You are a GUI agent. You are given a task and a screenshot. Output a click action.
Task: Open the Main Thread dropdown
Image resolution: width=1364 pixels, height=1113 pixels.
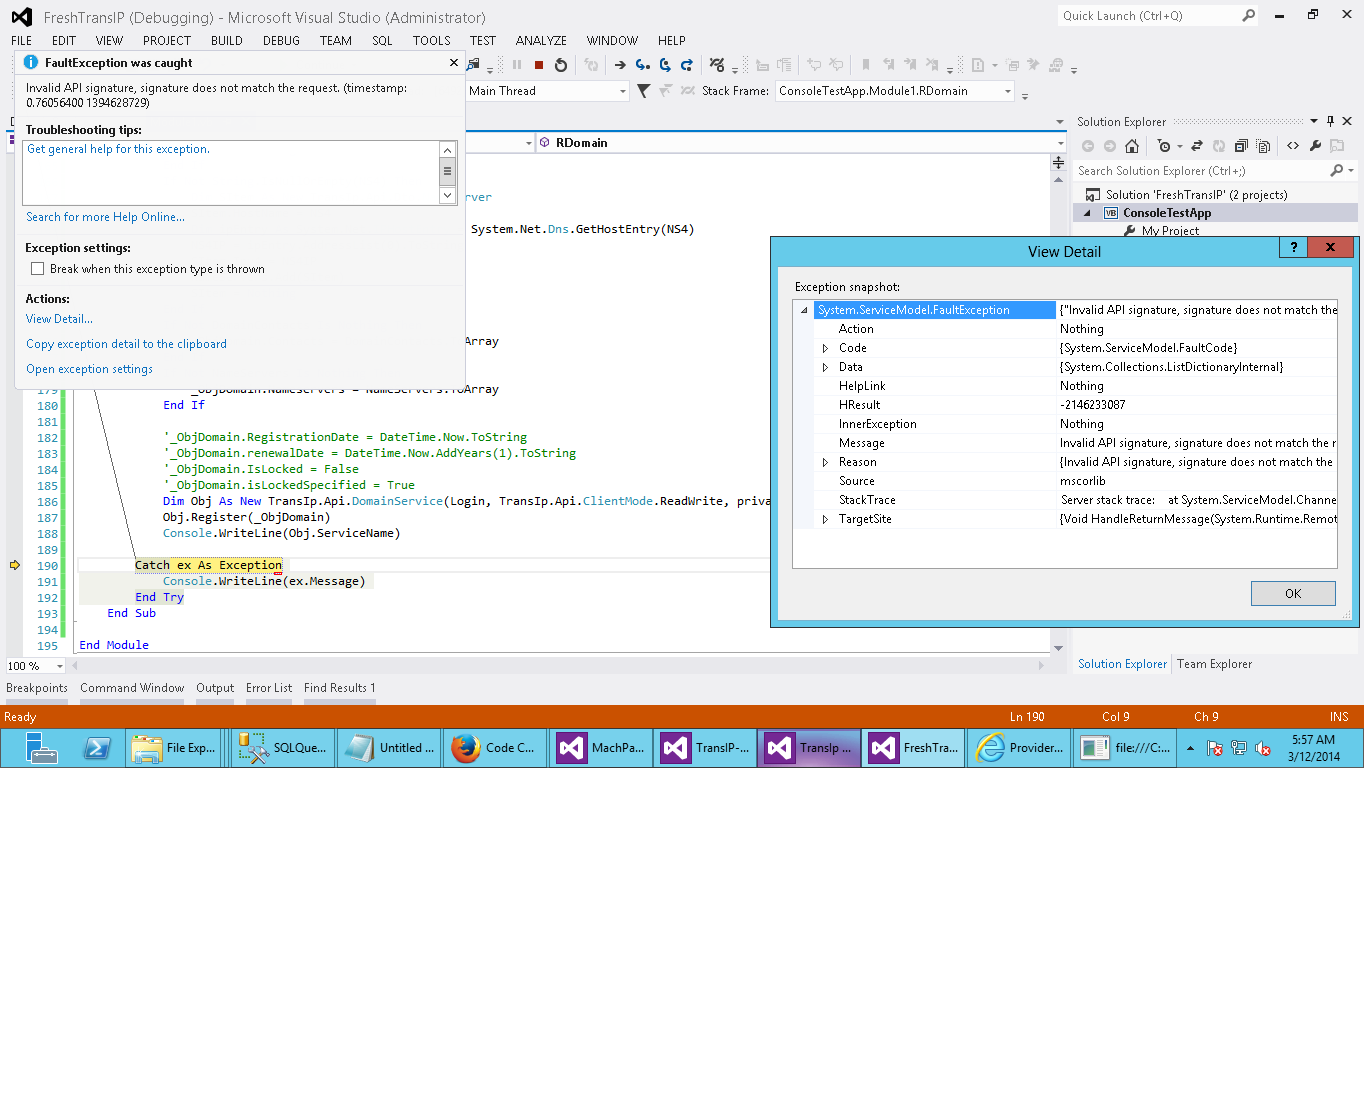623,91
